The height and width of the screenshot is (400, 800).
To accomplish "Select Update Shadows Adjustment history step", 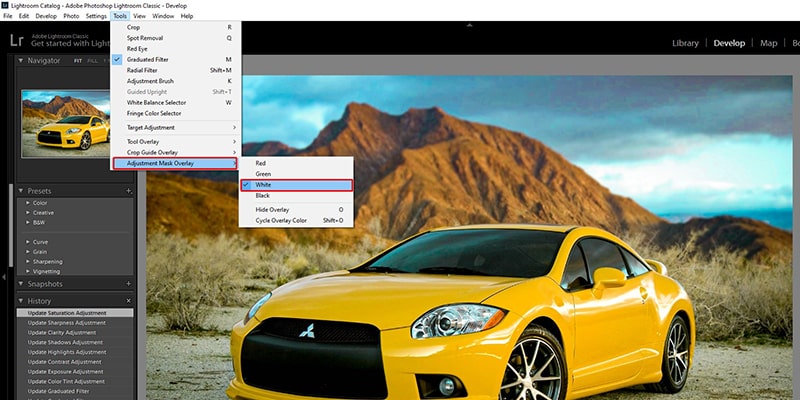I will pyautogui.click(x=75, y=342).
